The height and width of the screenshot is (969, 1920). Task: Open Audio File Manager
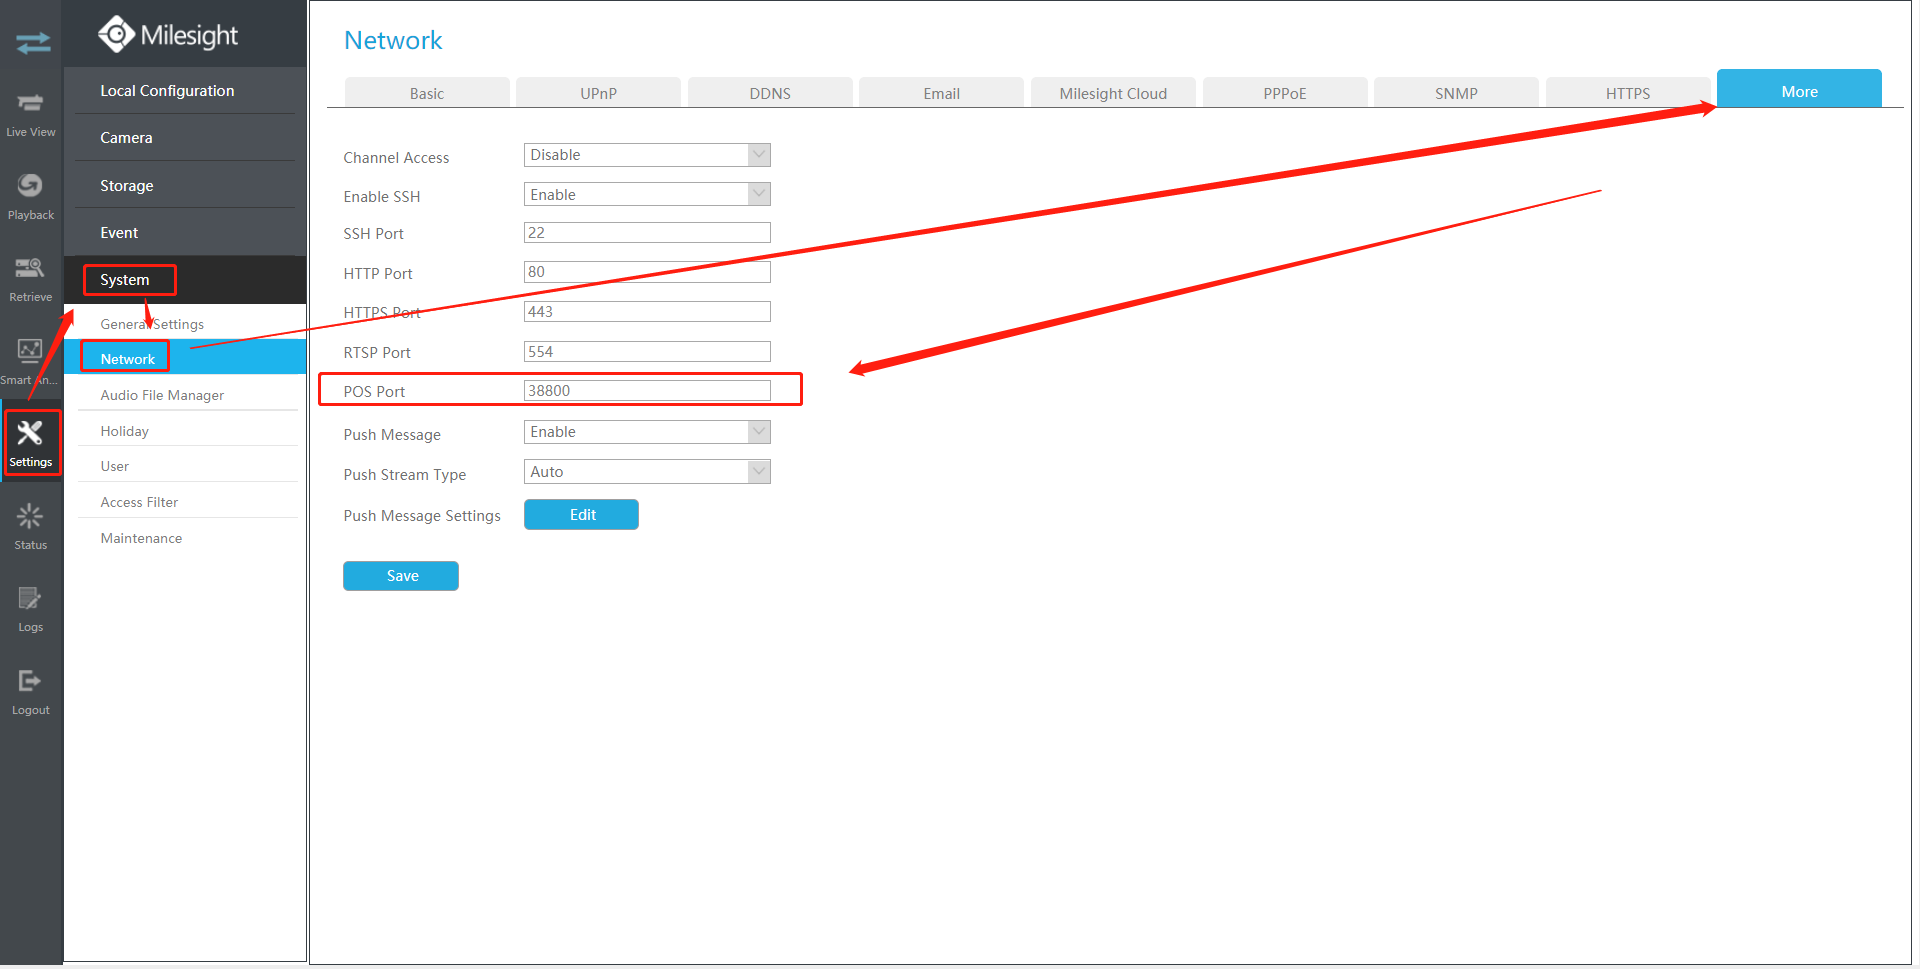point(185,395)
